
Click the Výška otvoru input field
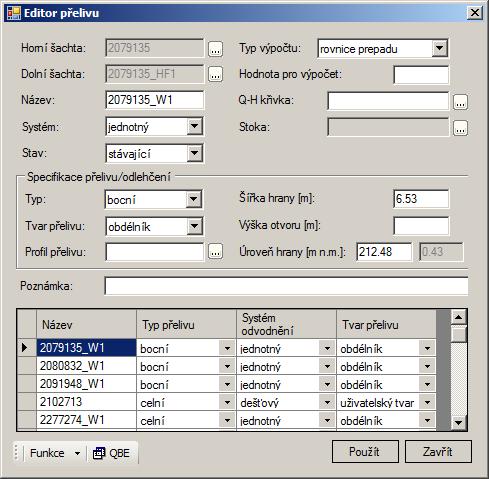[x=421, y=226]
